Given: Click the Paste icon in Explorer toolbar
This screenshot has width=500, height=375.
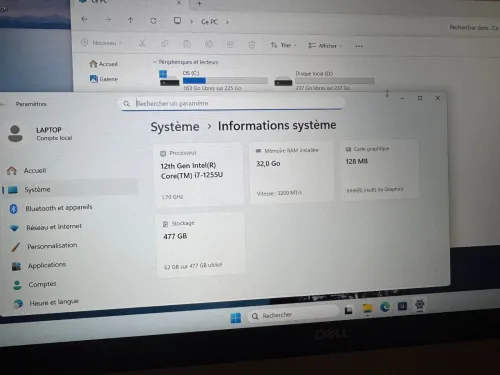Looking at the screenshot, I should point(187,44).
